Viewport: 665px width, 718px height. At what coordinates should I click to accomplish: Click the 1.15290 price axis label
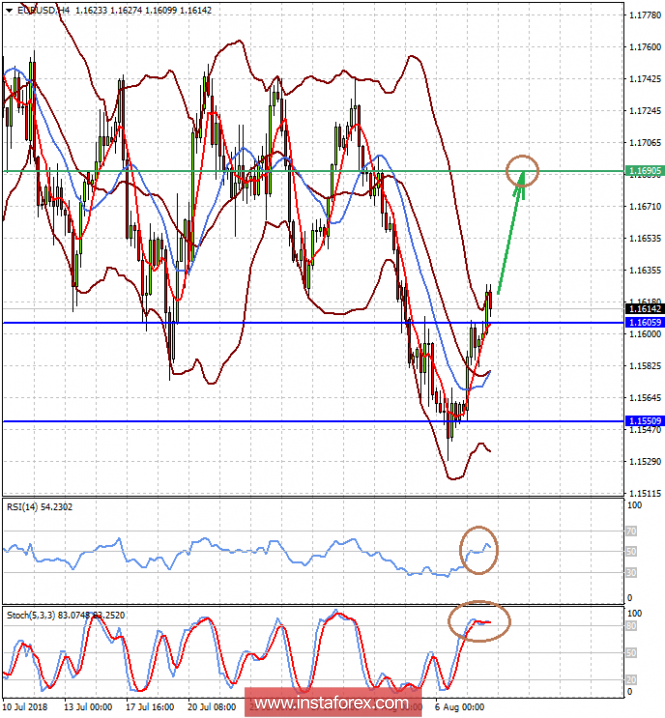pyautogui.click(x=645, y=462)
